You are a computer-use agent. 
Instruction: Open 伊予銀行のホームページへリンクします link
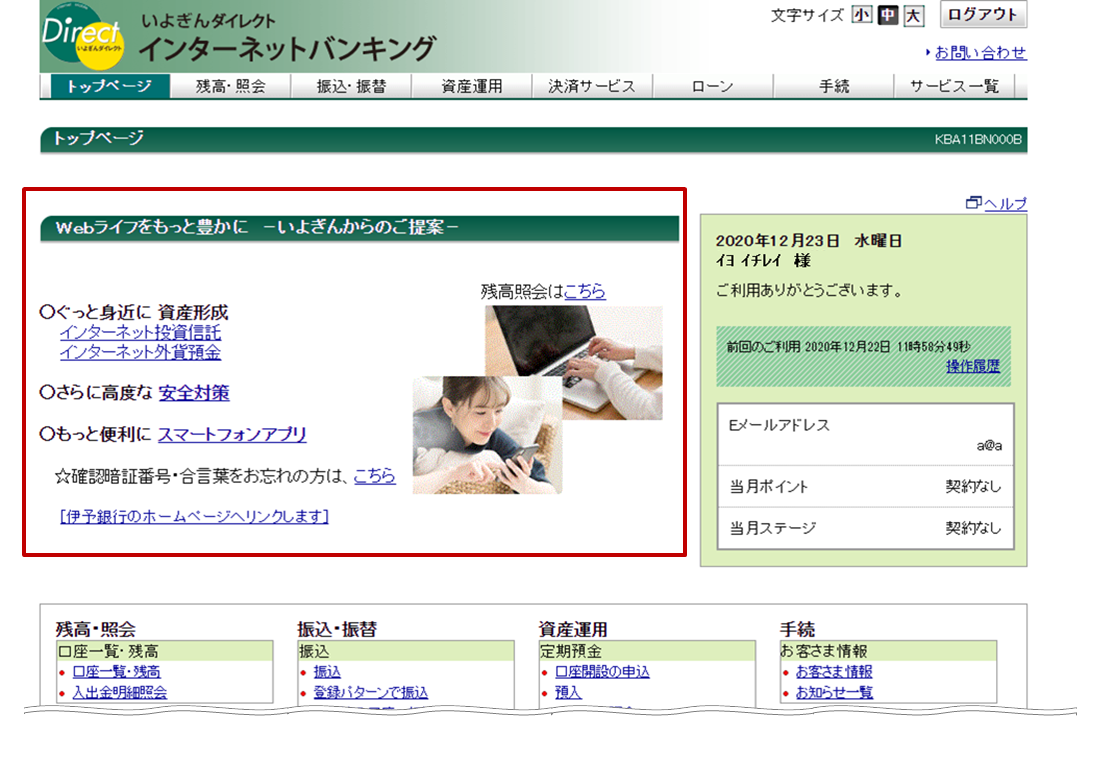pos(194,517)
